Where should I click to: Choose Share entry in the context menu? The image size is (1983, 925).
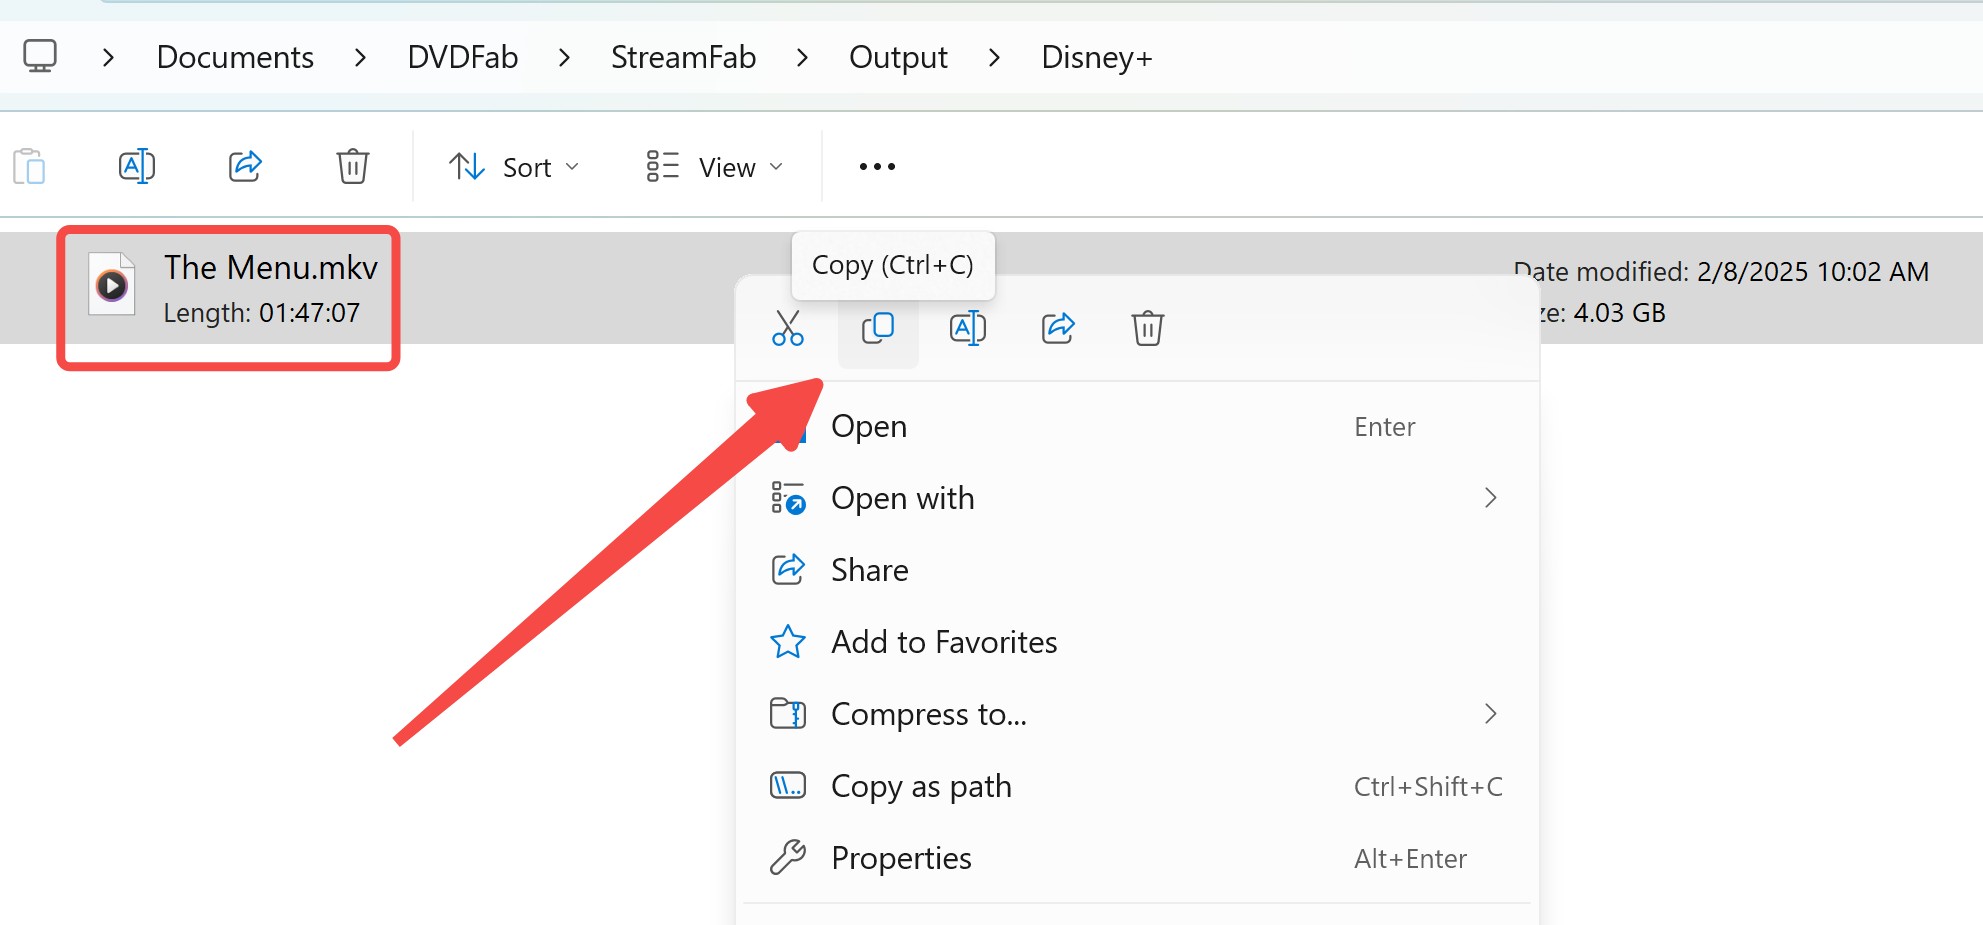click(1138, 570)
